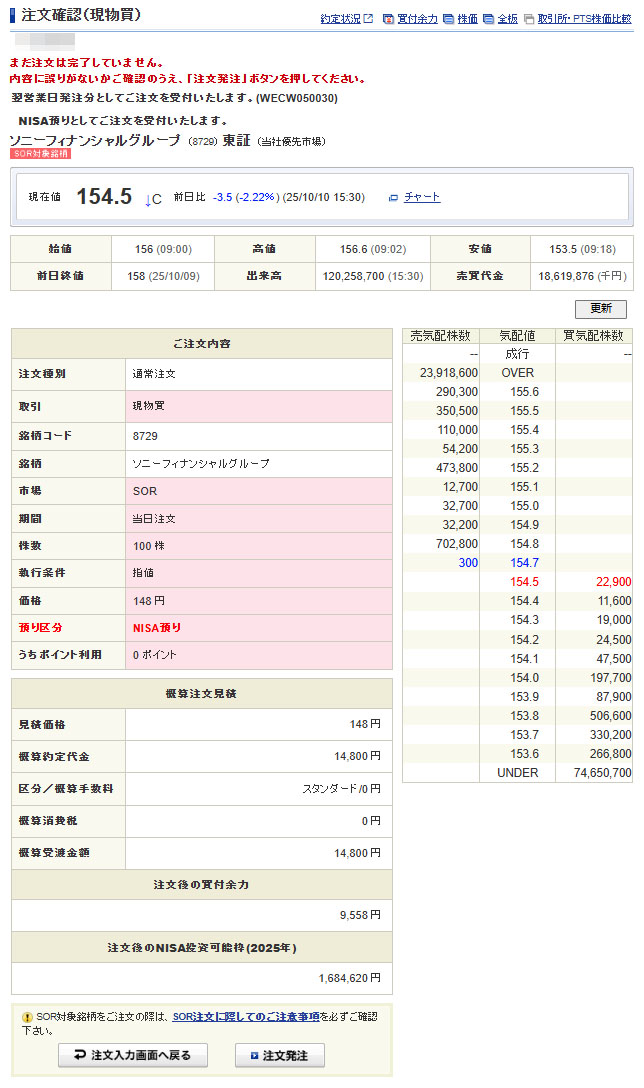Open 取引所・PTS株価比較 link
Viewport: 644px width, 1088px height.
pos(584,19)
